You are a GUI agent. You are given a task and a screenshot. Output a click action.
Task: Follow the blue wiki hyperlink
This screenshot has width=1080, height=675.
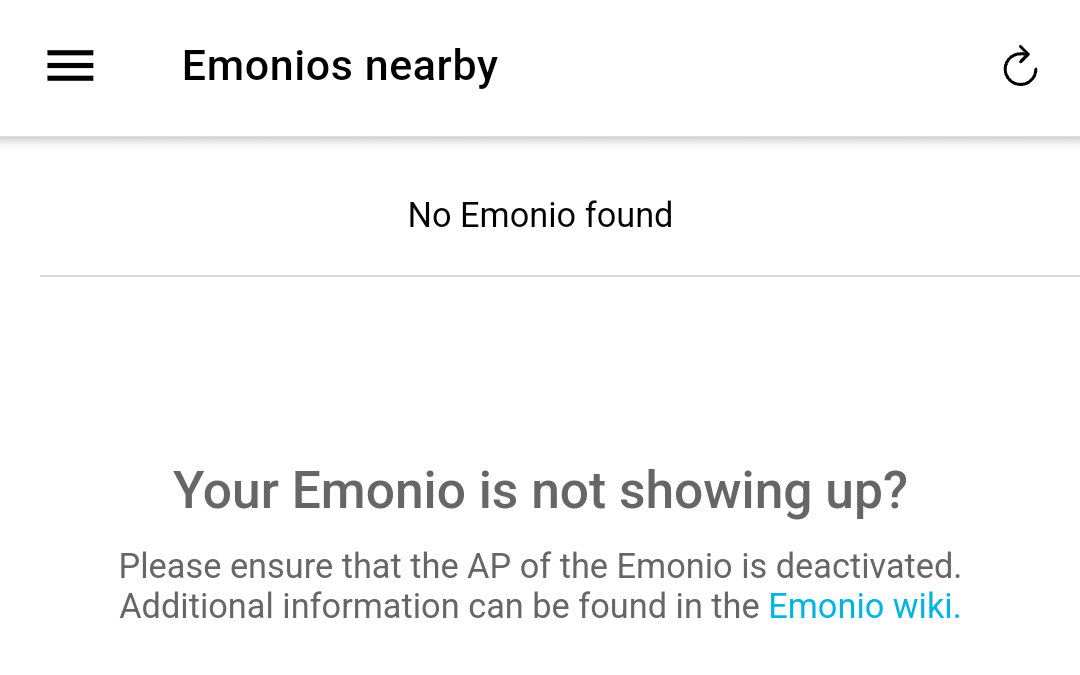[x=864, y=606]
